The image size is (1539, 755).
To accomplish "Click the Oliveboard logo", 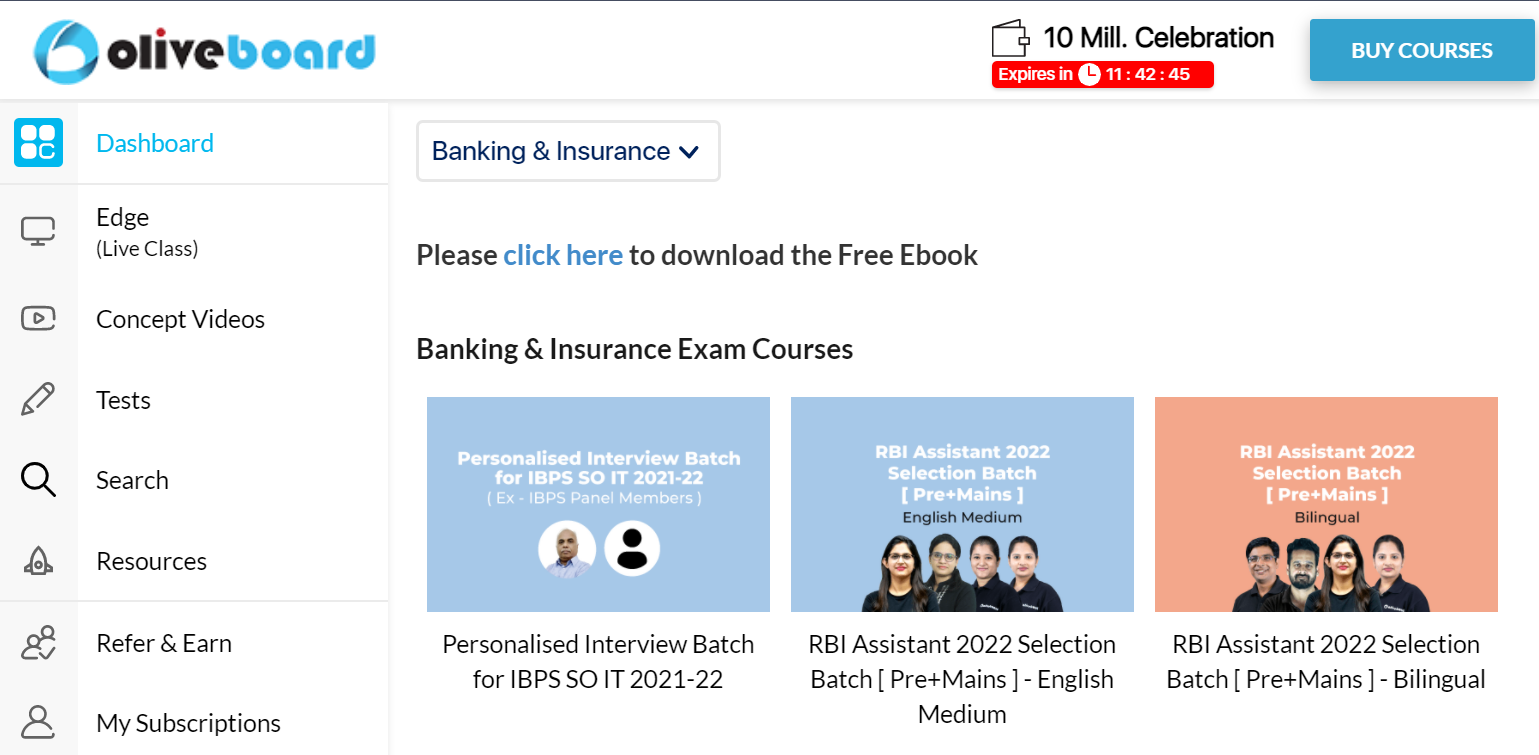I will tap(204, 51).
